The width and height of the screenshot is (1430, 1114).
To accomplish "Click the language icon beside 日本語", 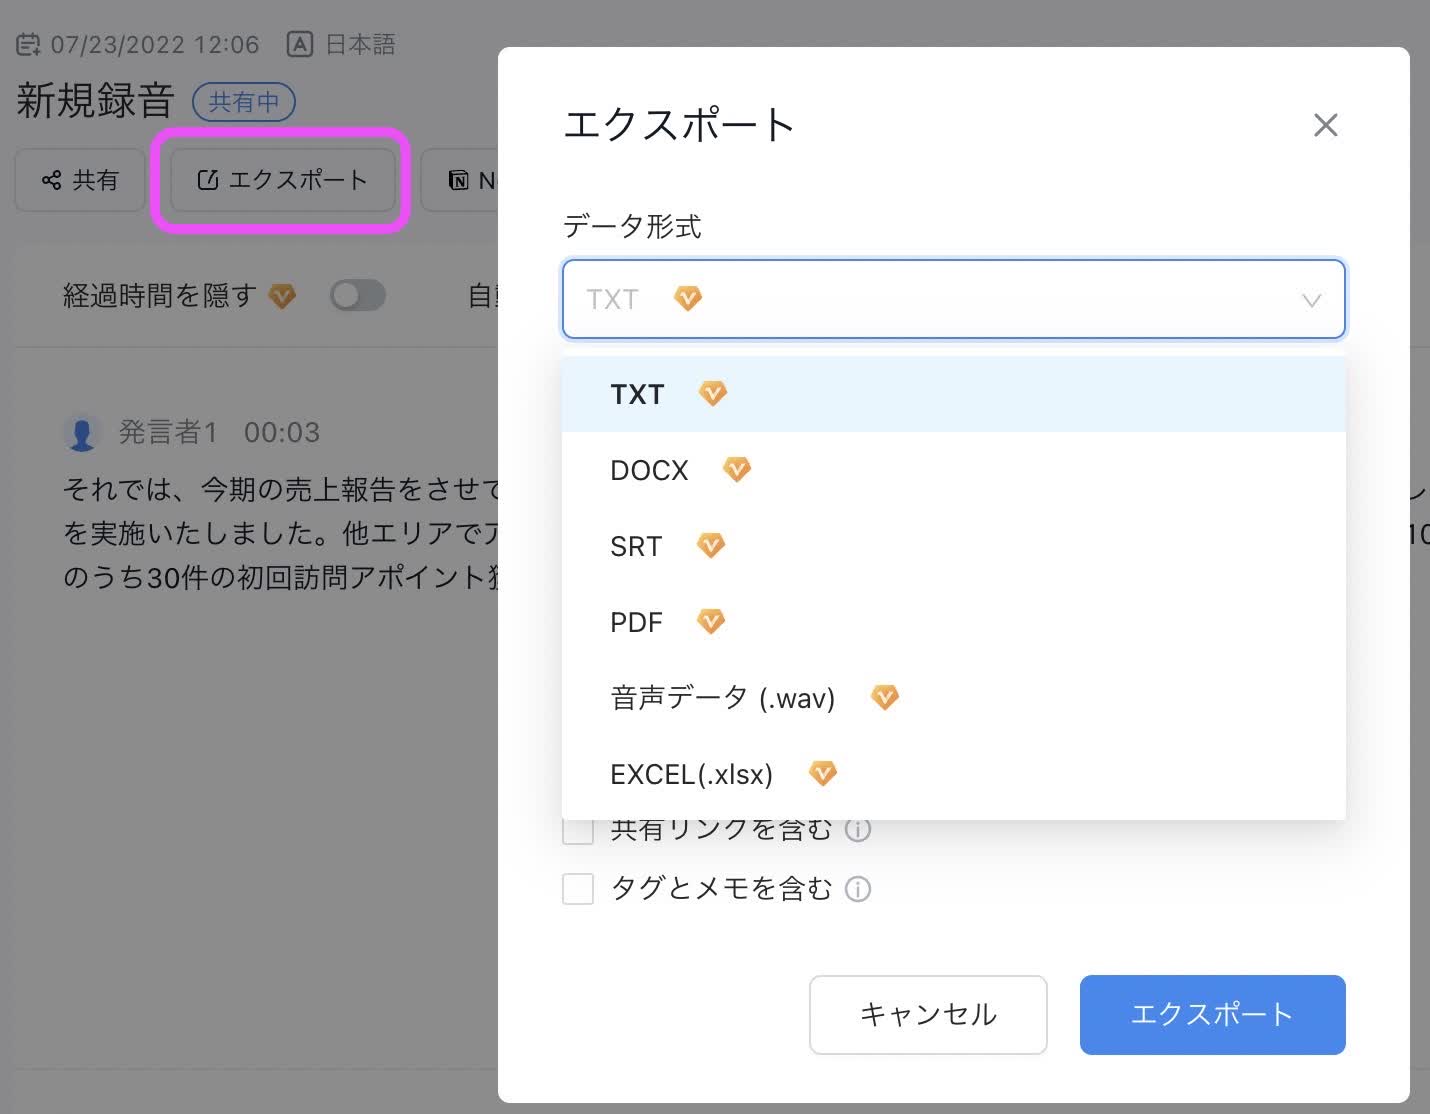I will 300,44.
